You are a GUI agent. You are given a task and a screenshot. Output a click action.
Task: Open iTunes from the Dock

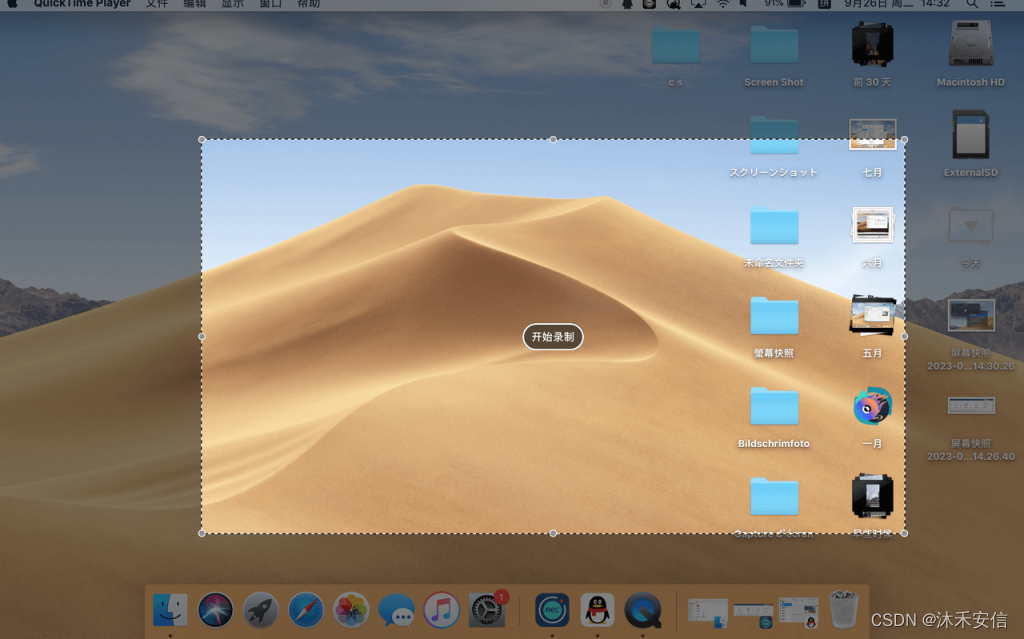point(441,610)
